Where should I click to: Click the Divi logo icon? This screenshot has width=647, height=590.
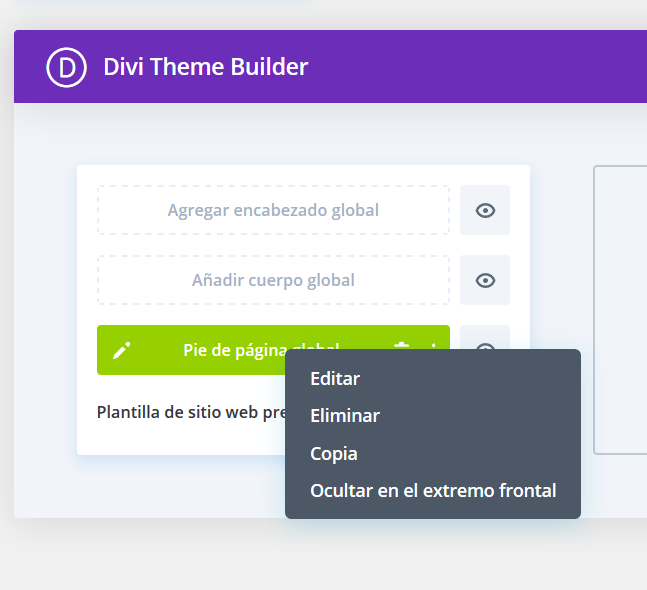click(66, 67)
